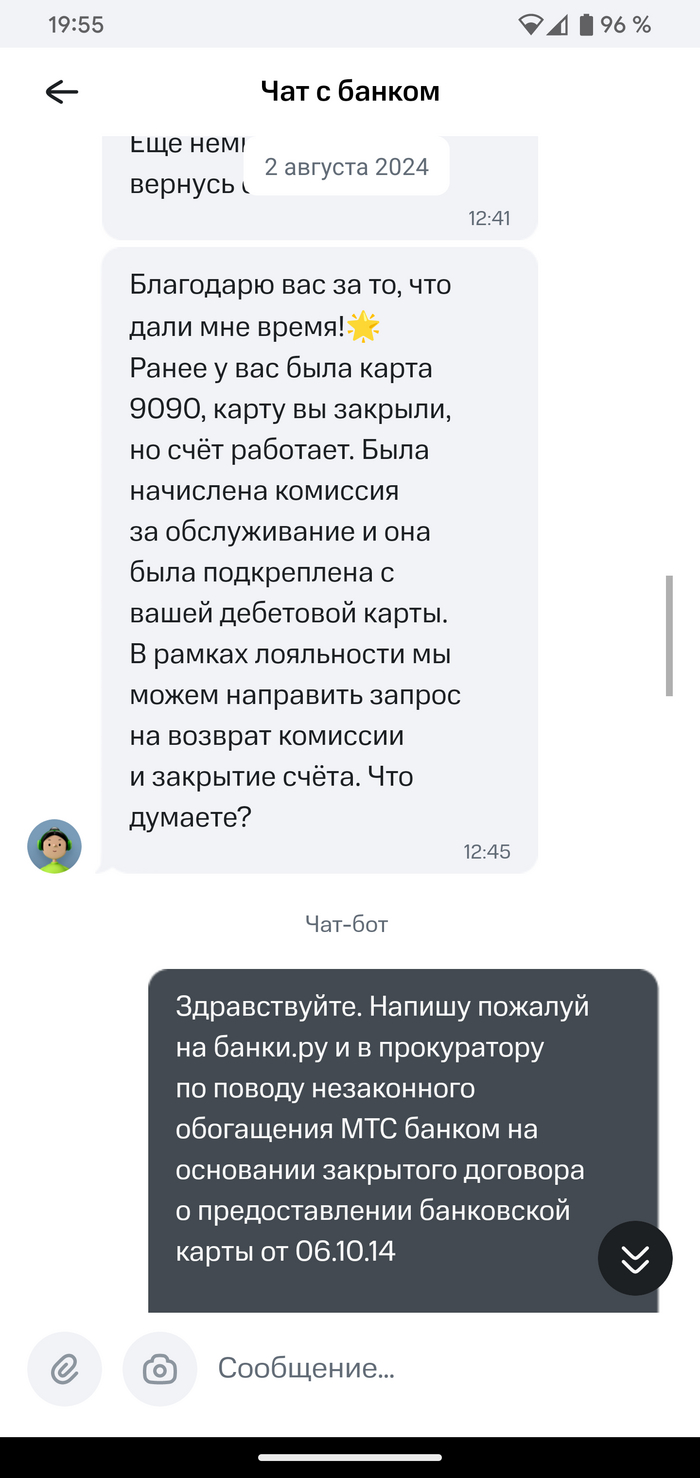This screenshot has width=700, height=1478.
Task: Tap the star emoji in the bank message
Action: pos(363,327)
